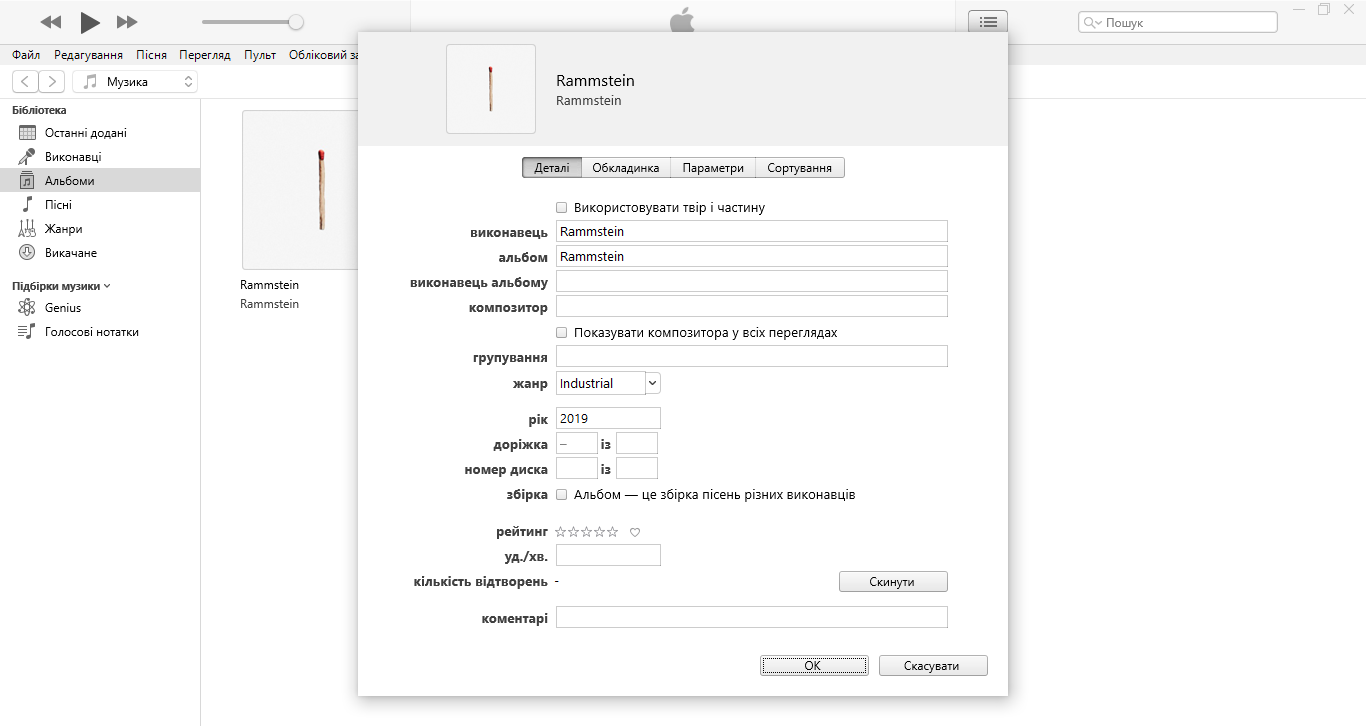Image resolution: width=1366 pixels, height=726 pixels.
Task: Open the Музика media type dropdown
Action: tap(135, 82)
